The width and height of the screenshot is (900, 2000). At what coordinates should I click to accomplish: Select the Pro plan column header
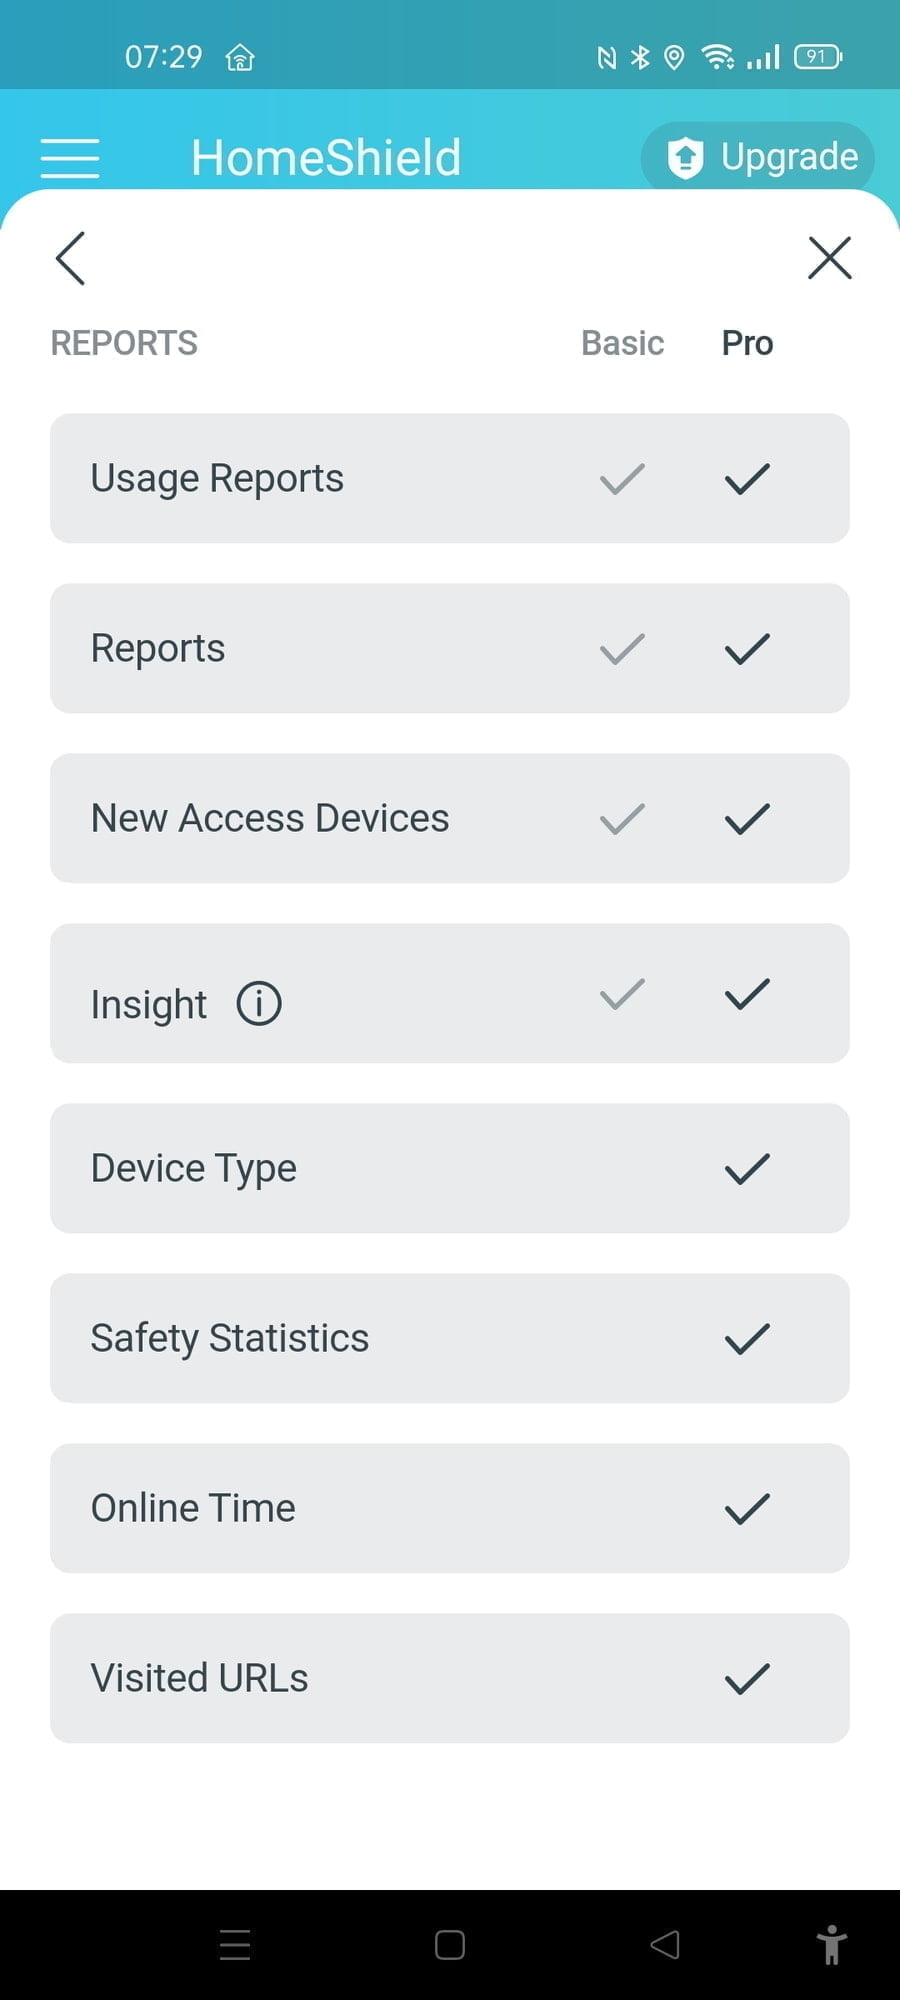click(x=747, y=343)
